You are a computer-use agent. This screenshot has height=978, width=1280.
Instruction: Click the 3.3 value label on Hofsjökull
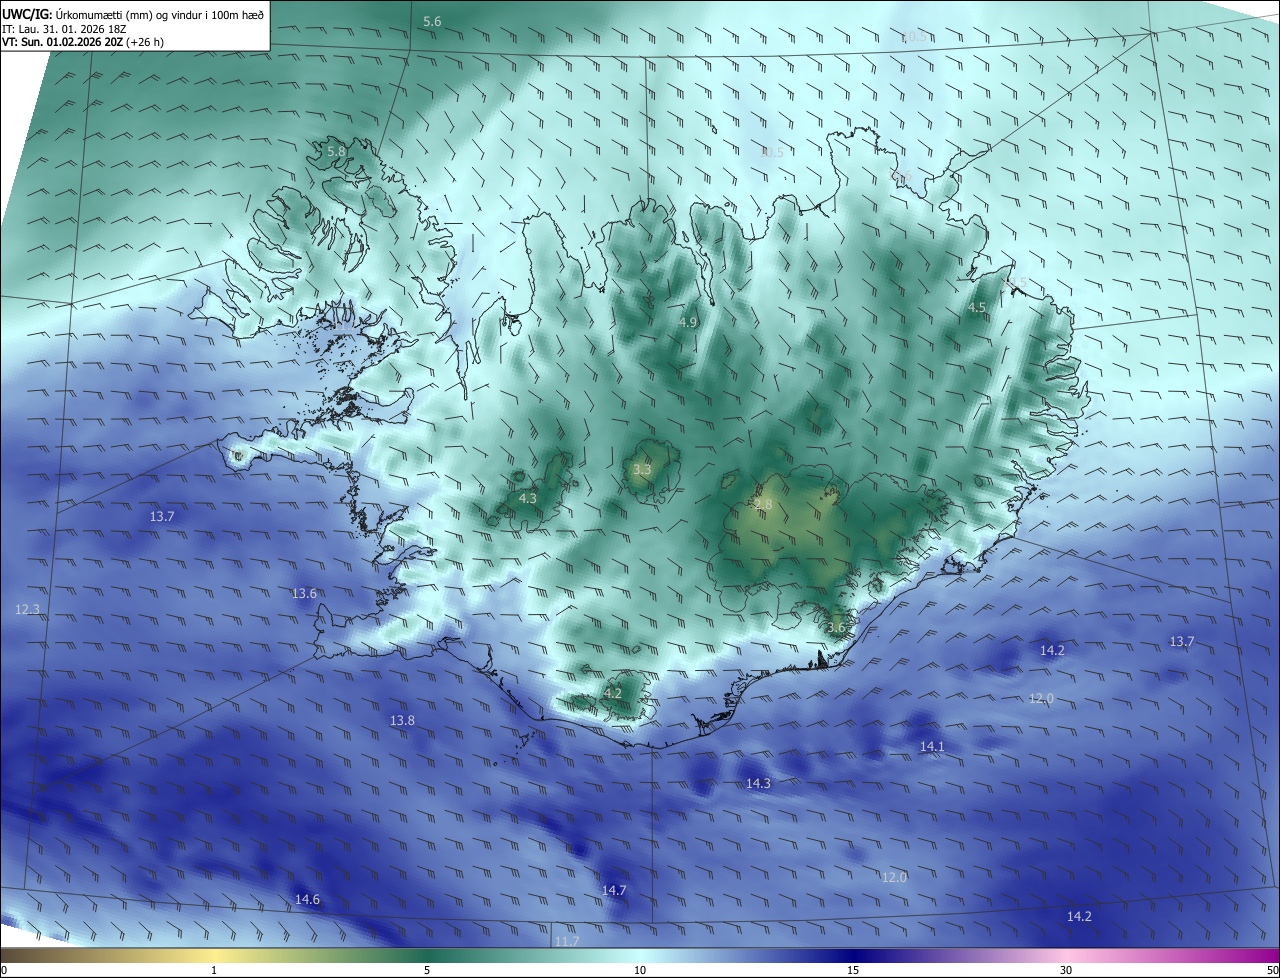pyautogui.click(x=642, y=469)
